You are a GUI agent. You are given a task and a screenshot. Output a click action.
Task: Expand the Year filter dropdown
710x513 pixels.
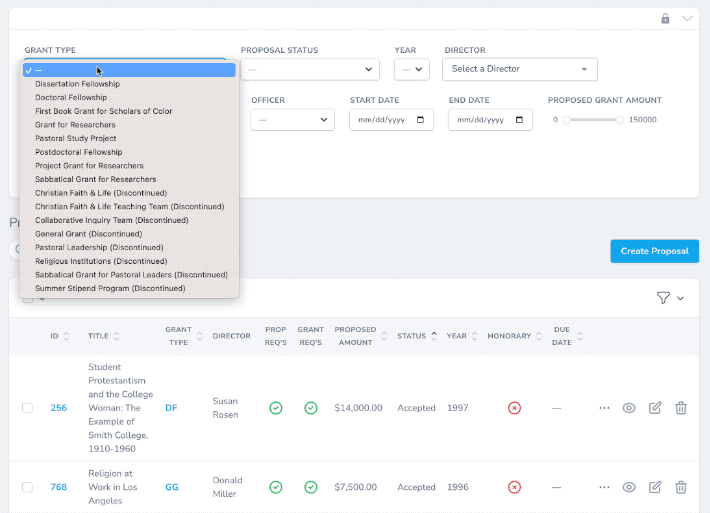click(x=412, y=69)
